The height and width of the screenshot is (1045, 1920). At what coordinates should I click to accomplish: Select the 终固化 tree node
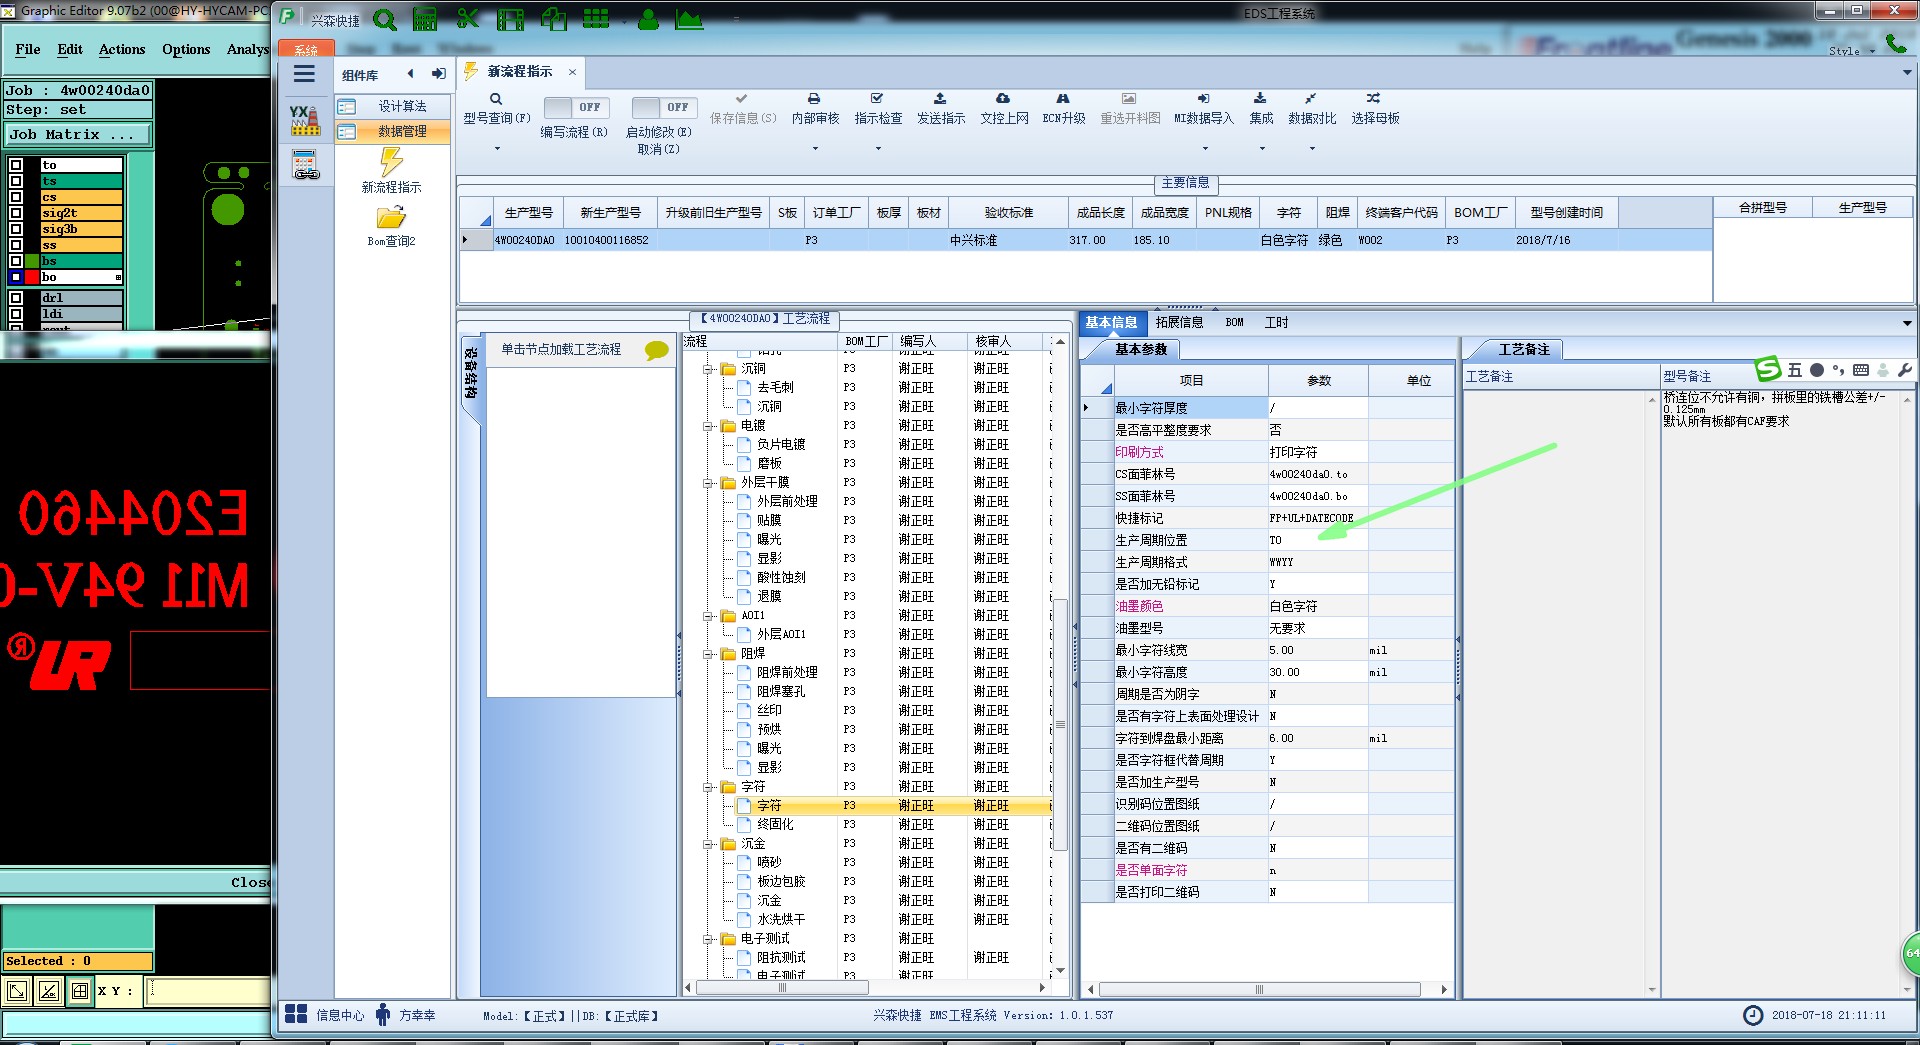pyautogui.click(x=775, y=824)
